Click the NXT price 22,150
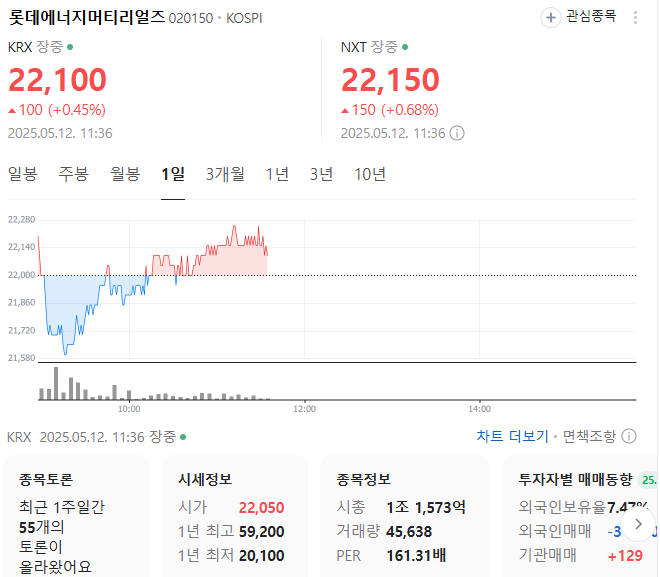Screen dimensions: 660x577 coord(391,80)
